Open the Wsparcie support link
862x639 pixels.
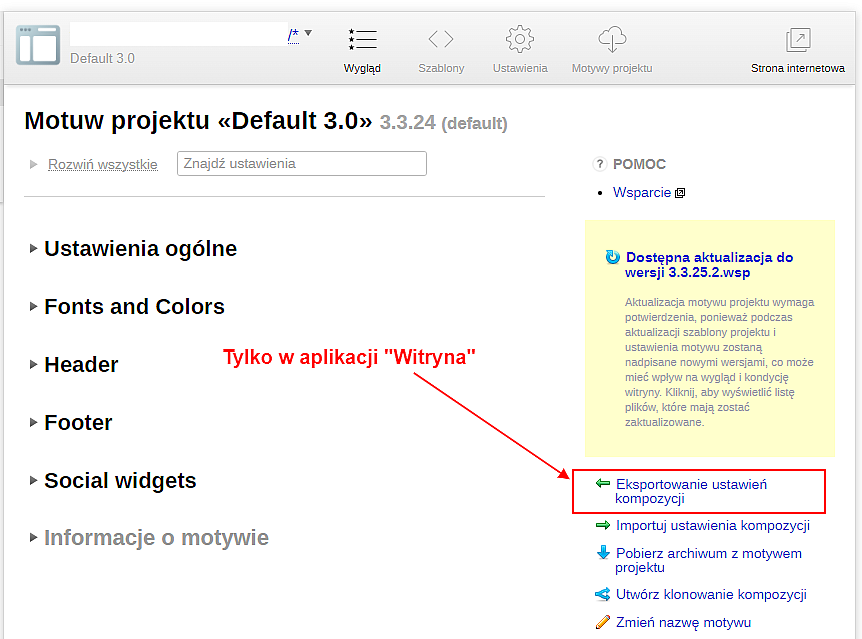click(x=642, y=192)
